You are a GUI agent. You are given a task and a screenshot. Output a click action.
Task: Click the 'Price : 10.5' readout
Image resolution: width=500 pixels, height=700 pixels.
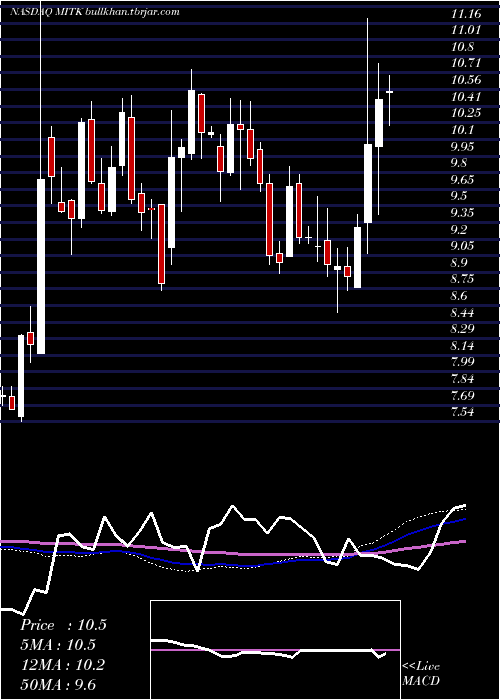pos(63,625)
